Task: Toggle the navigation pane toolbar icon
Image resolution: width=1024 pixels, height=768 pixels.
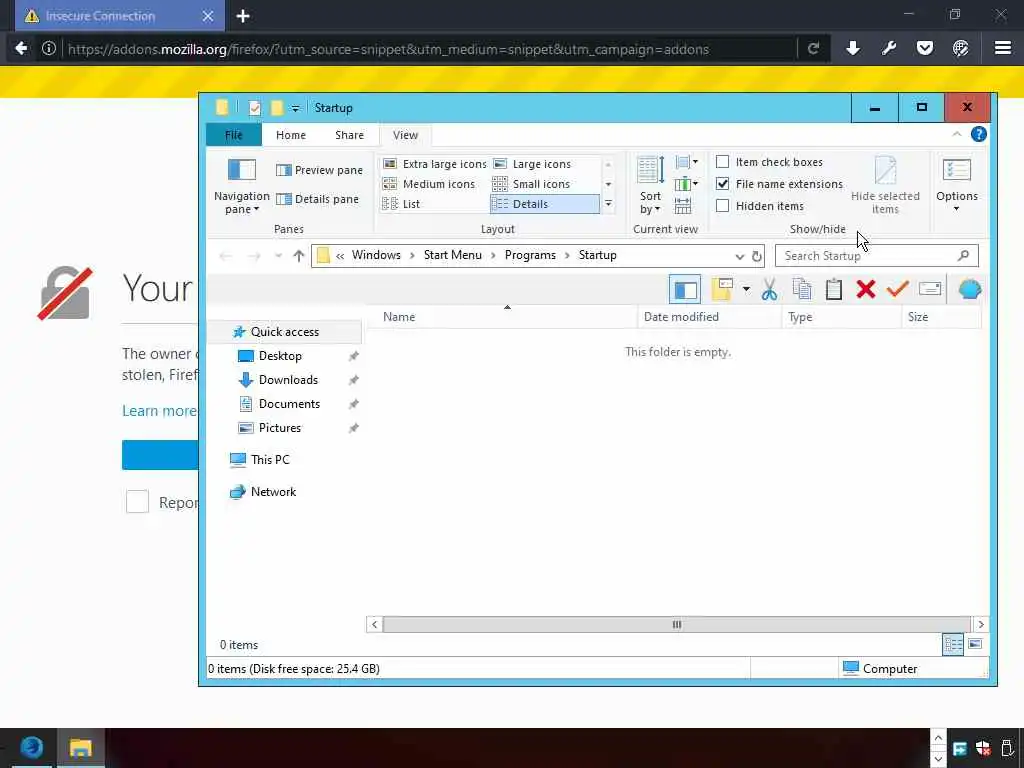Action: click(685, 289)
